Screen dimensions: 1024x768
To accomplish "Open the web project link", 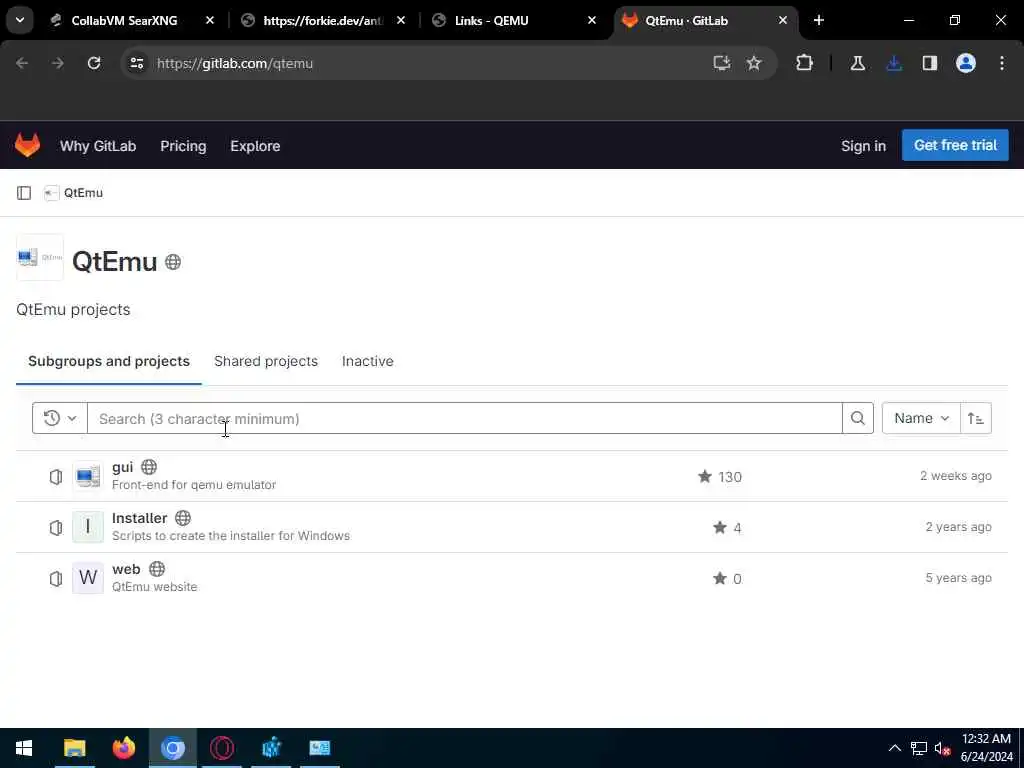I will tap(126, 569).
